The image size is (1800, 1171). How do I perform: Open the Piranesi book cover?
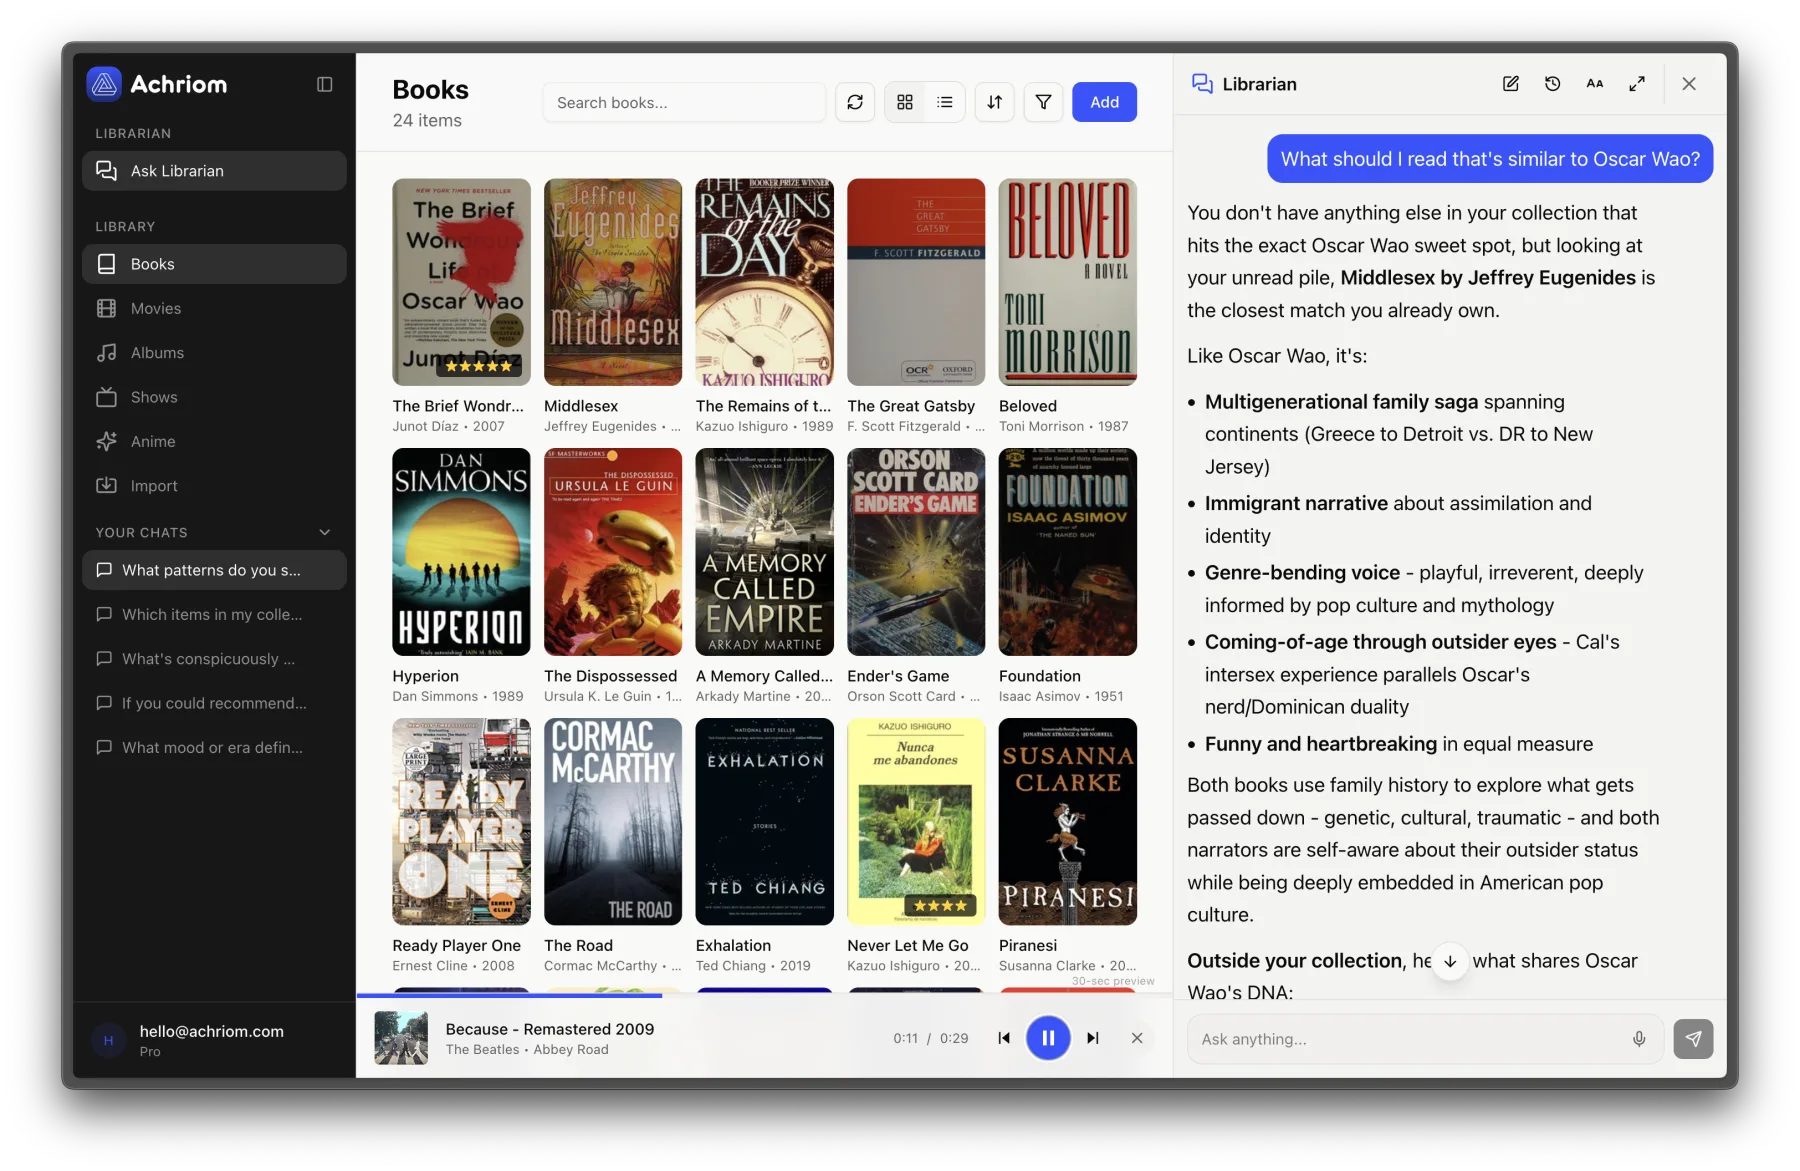pos(1068,822)
